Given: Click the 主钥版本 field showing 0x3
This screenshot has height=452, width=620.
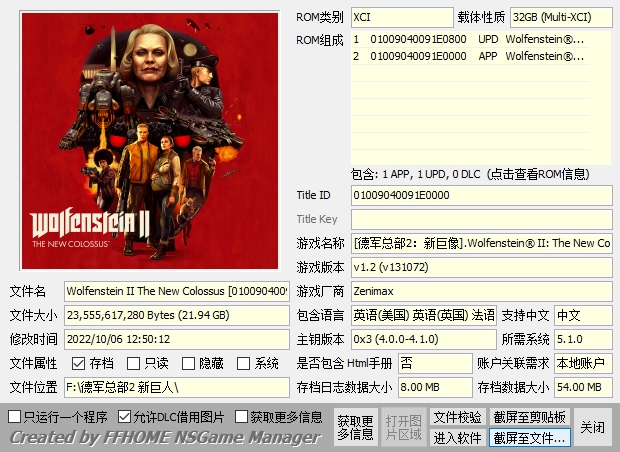Looking at the screenshot, I should click(423, 340).
